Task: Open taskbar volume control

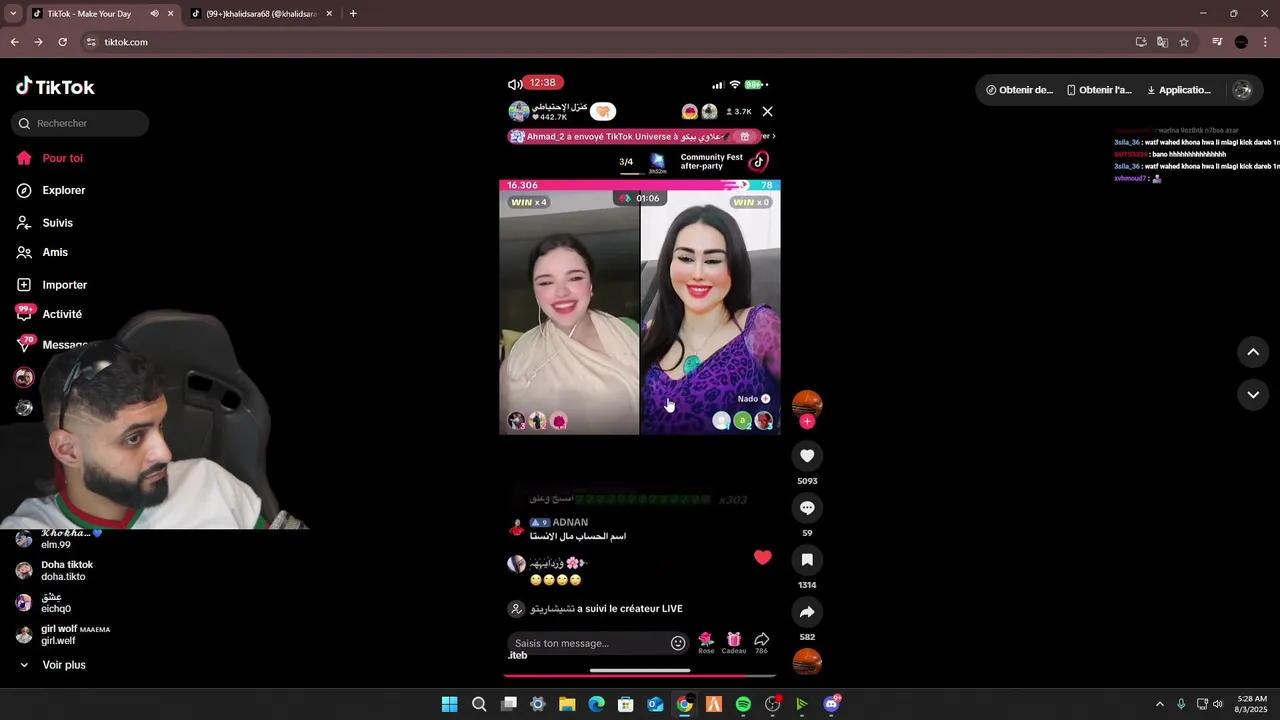Action: pos(1218,704)
